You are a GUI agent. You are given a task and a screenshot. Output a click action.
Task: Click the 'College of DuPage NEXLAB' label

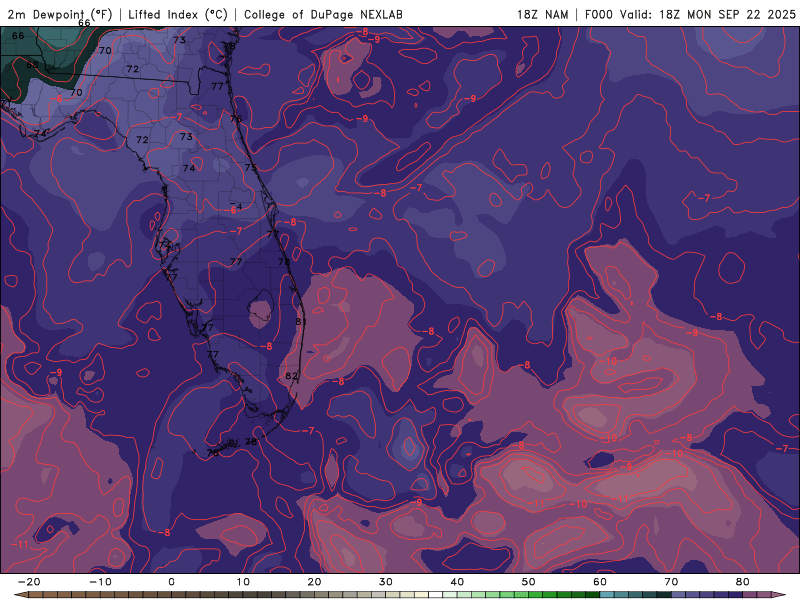point(323,14)
